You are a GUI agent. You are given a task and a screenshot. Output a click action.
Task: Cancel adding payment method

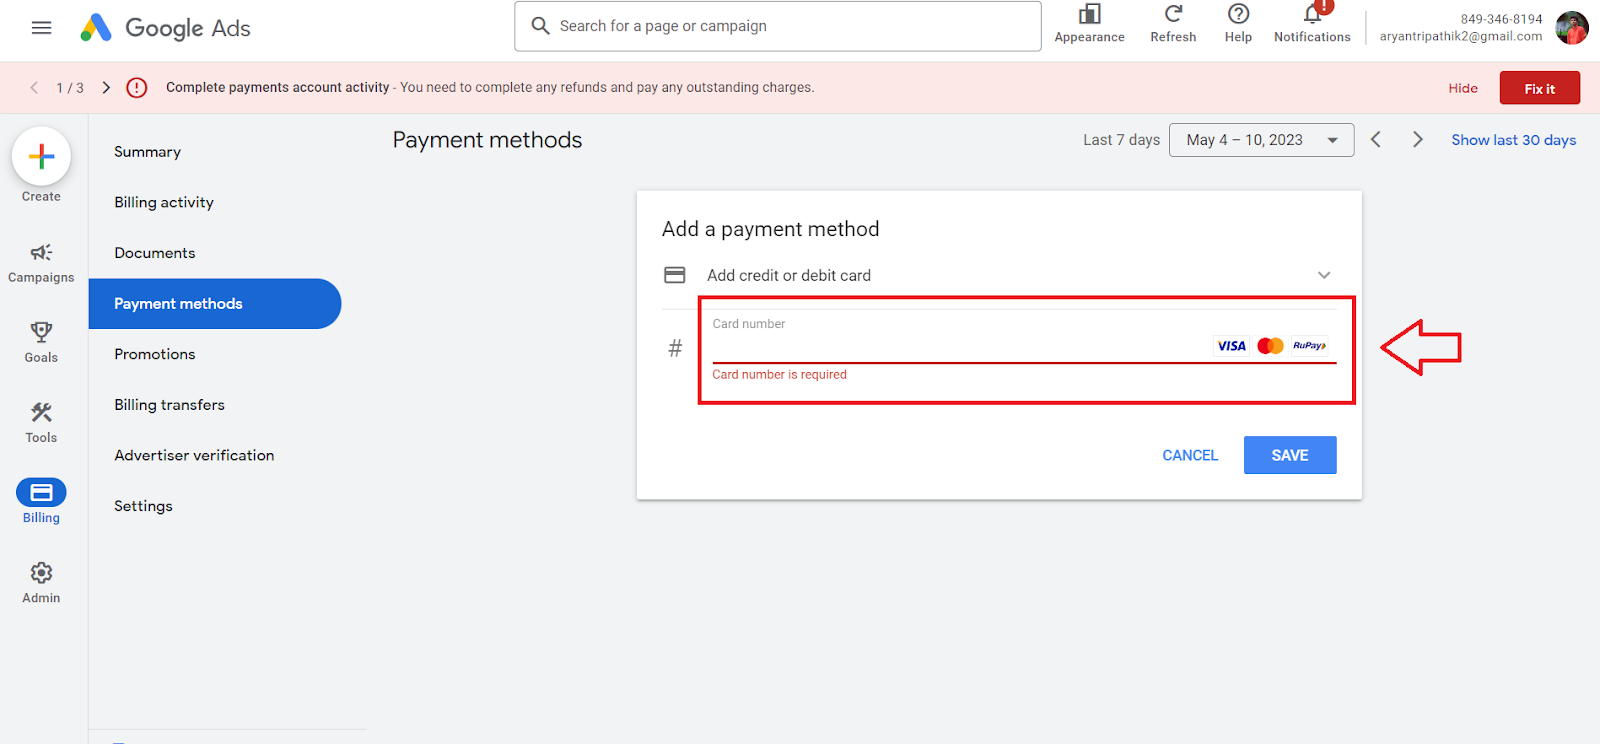pyautogui.click(x=1190, y=455)
